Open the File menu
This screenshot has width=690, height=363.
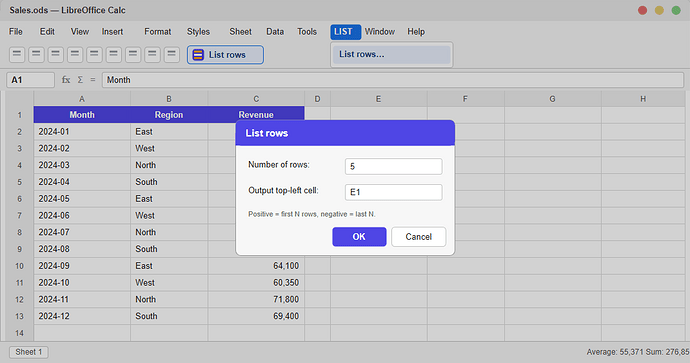coord(16,32)
